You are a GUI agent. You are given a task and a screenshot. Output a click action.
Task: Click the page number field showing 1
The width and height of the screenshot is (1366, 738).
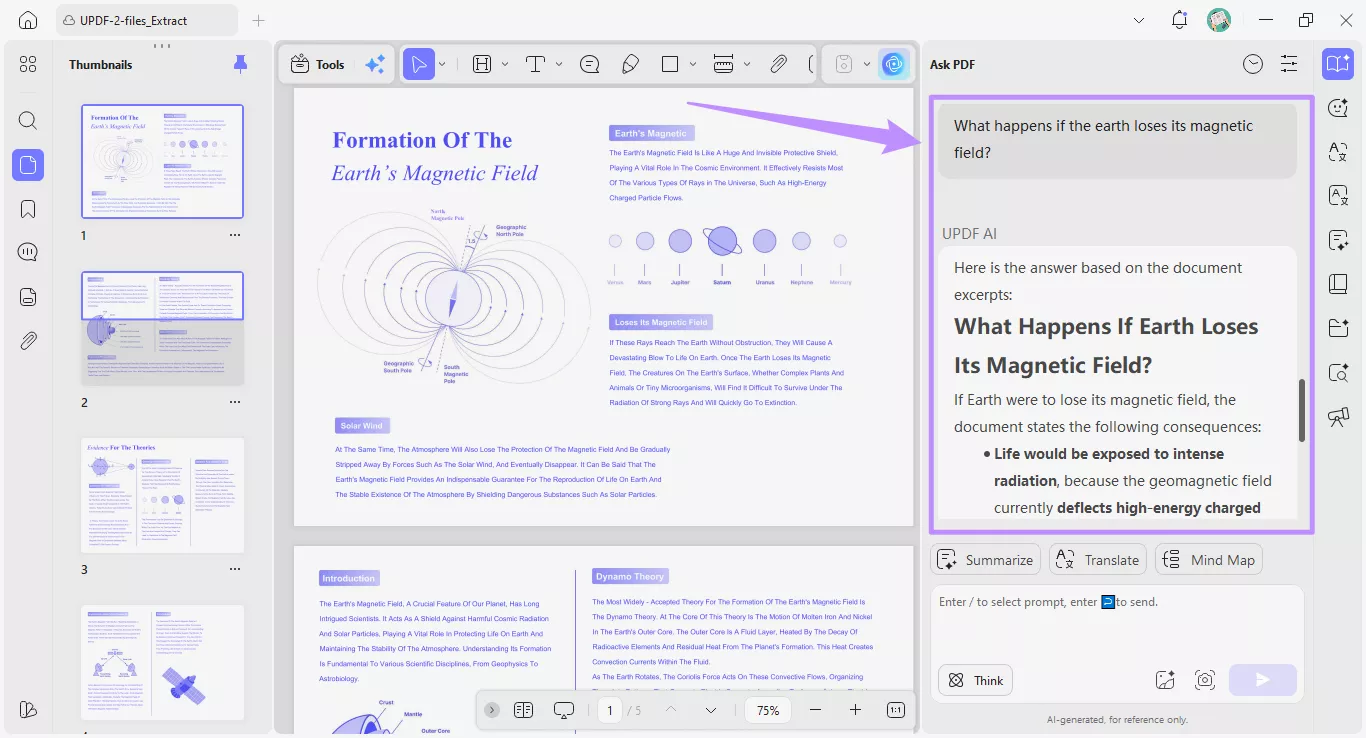pyautogui.click(x=609, y=710)
